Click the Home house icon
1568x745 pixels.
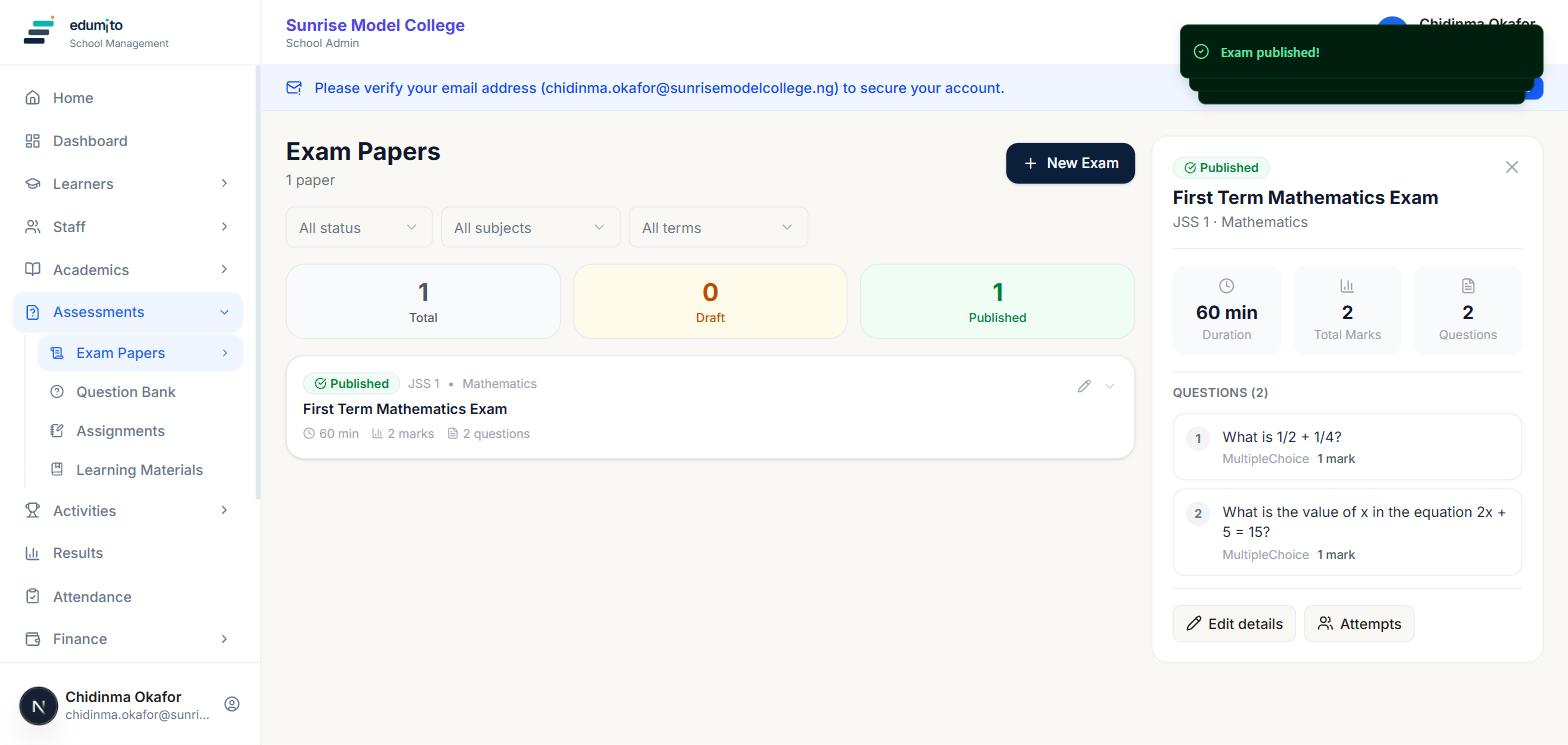(x=33, y=98)
